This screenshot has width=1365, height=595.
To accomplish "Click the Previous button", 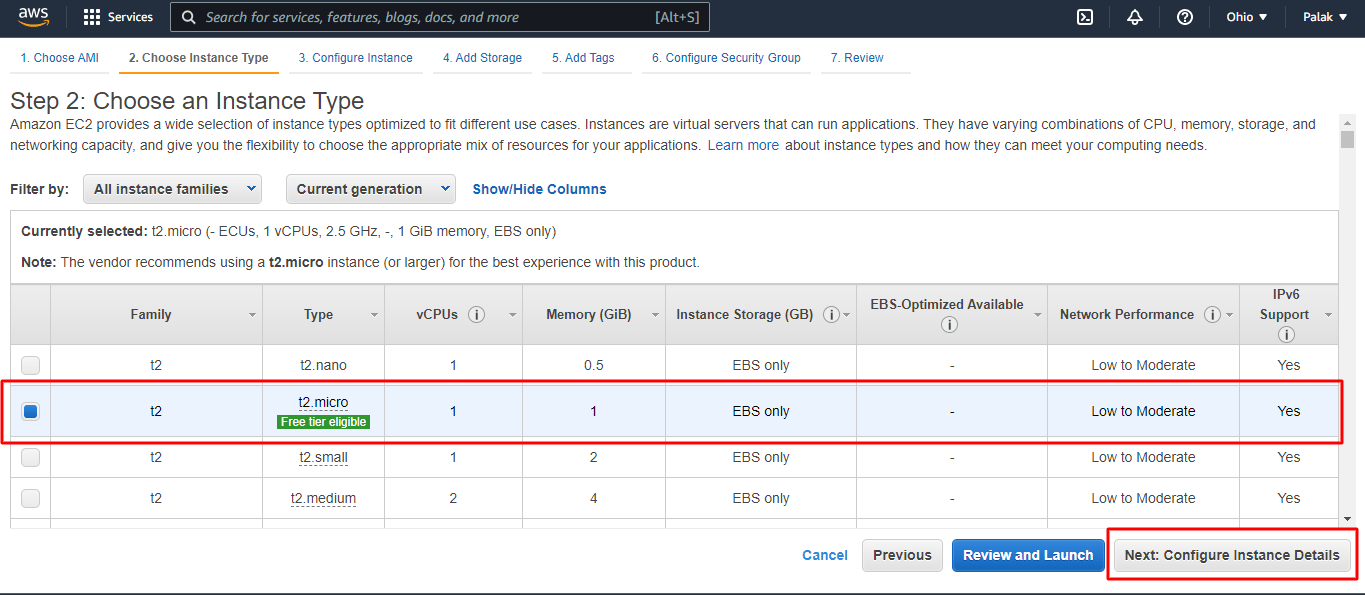I will pos(902,555).
